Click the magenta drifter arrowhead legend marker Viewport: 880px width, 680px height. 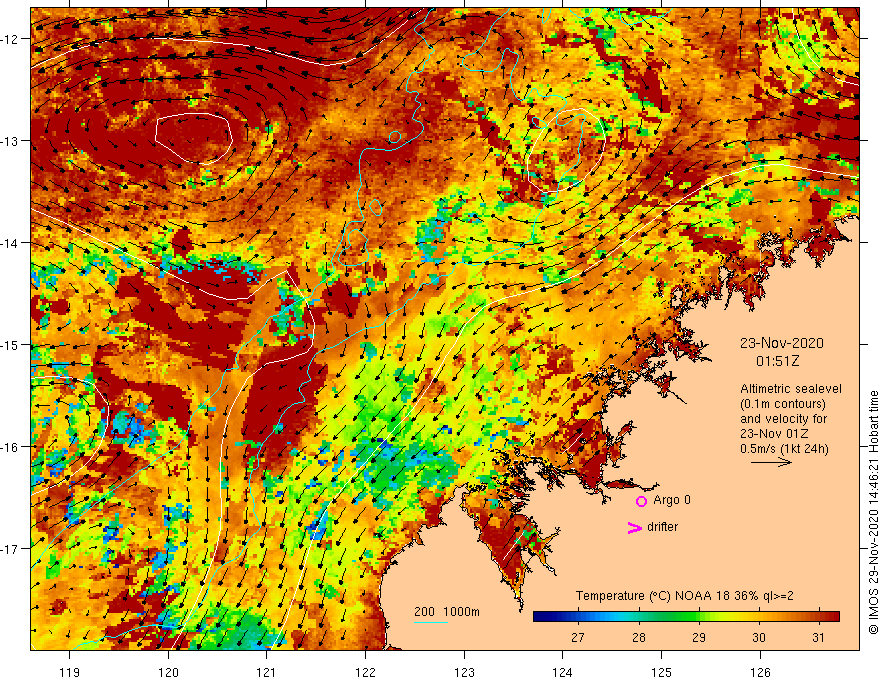pos(635,527)
